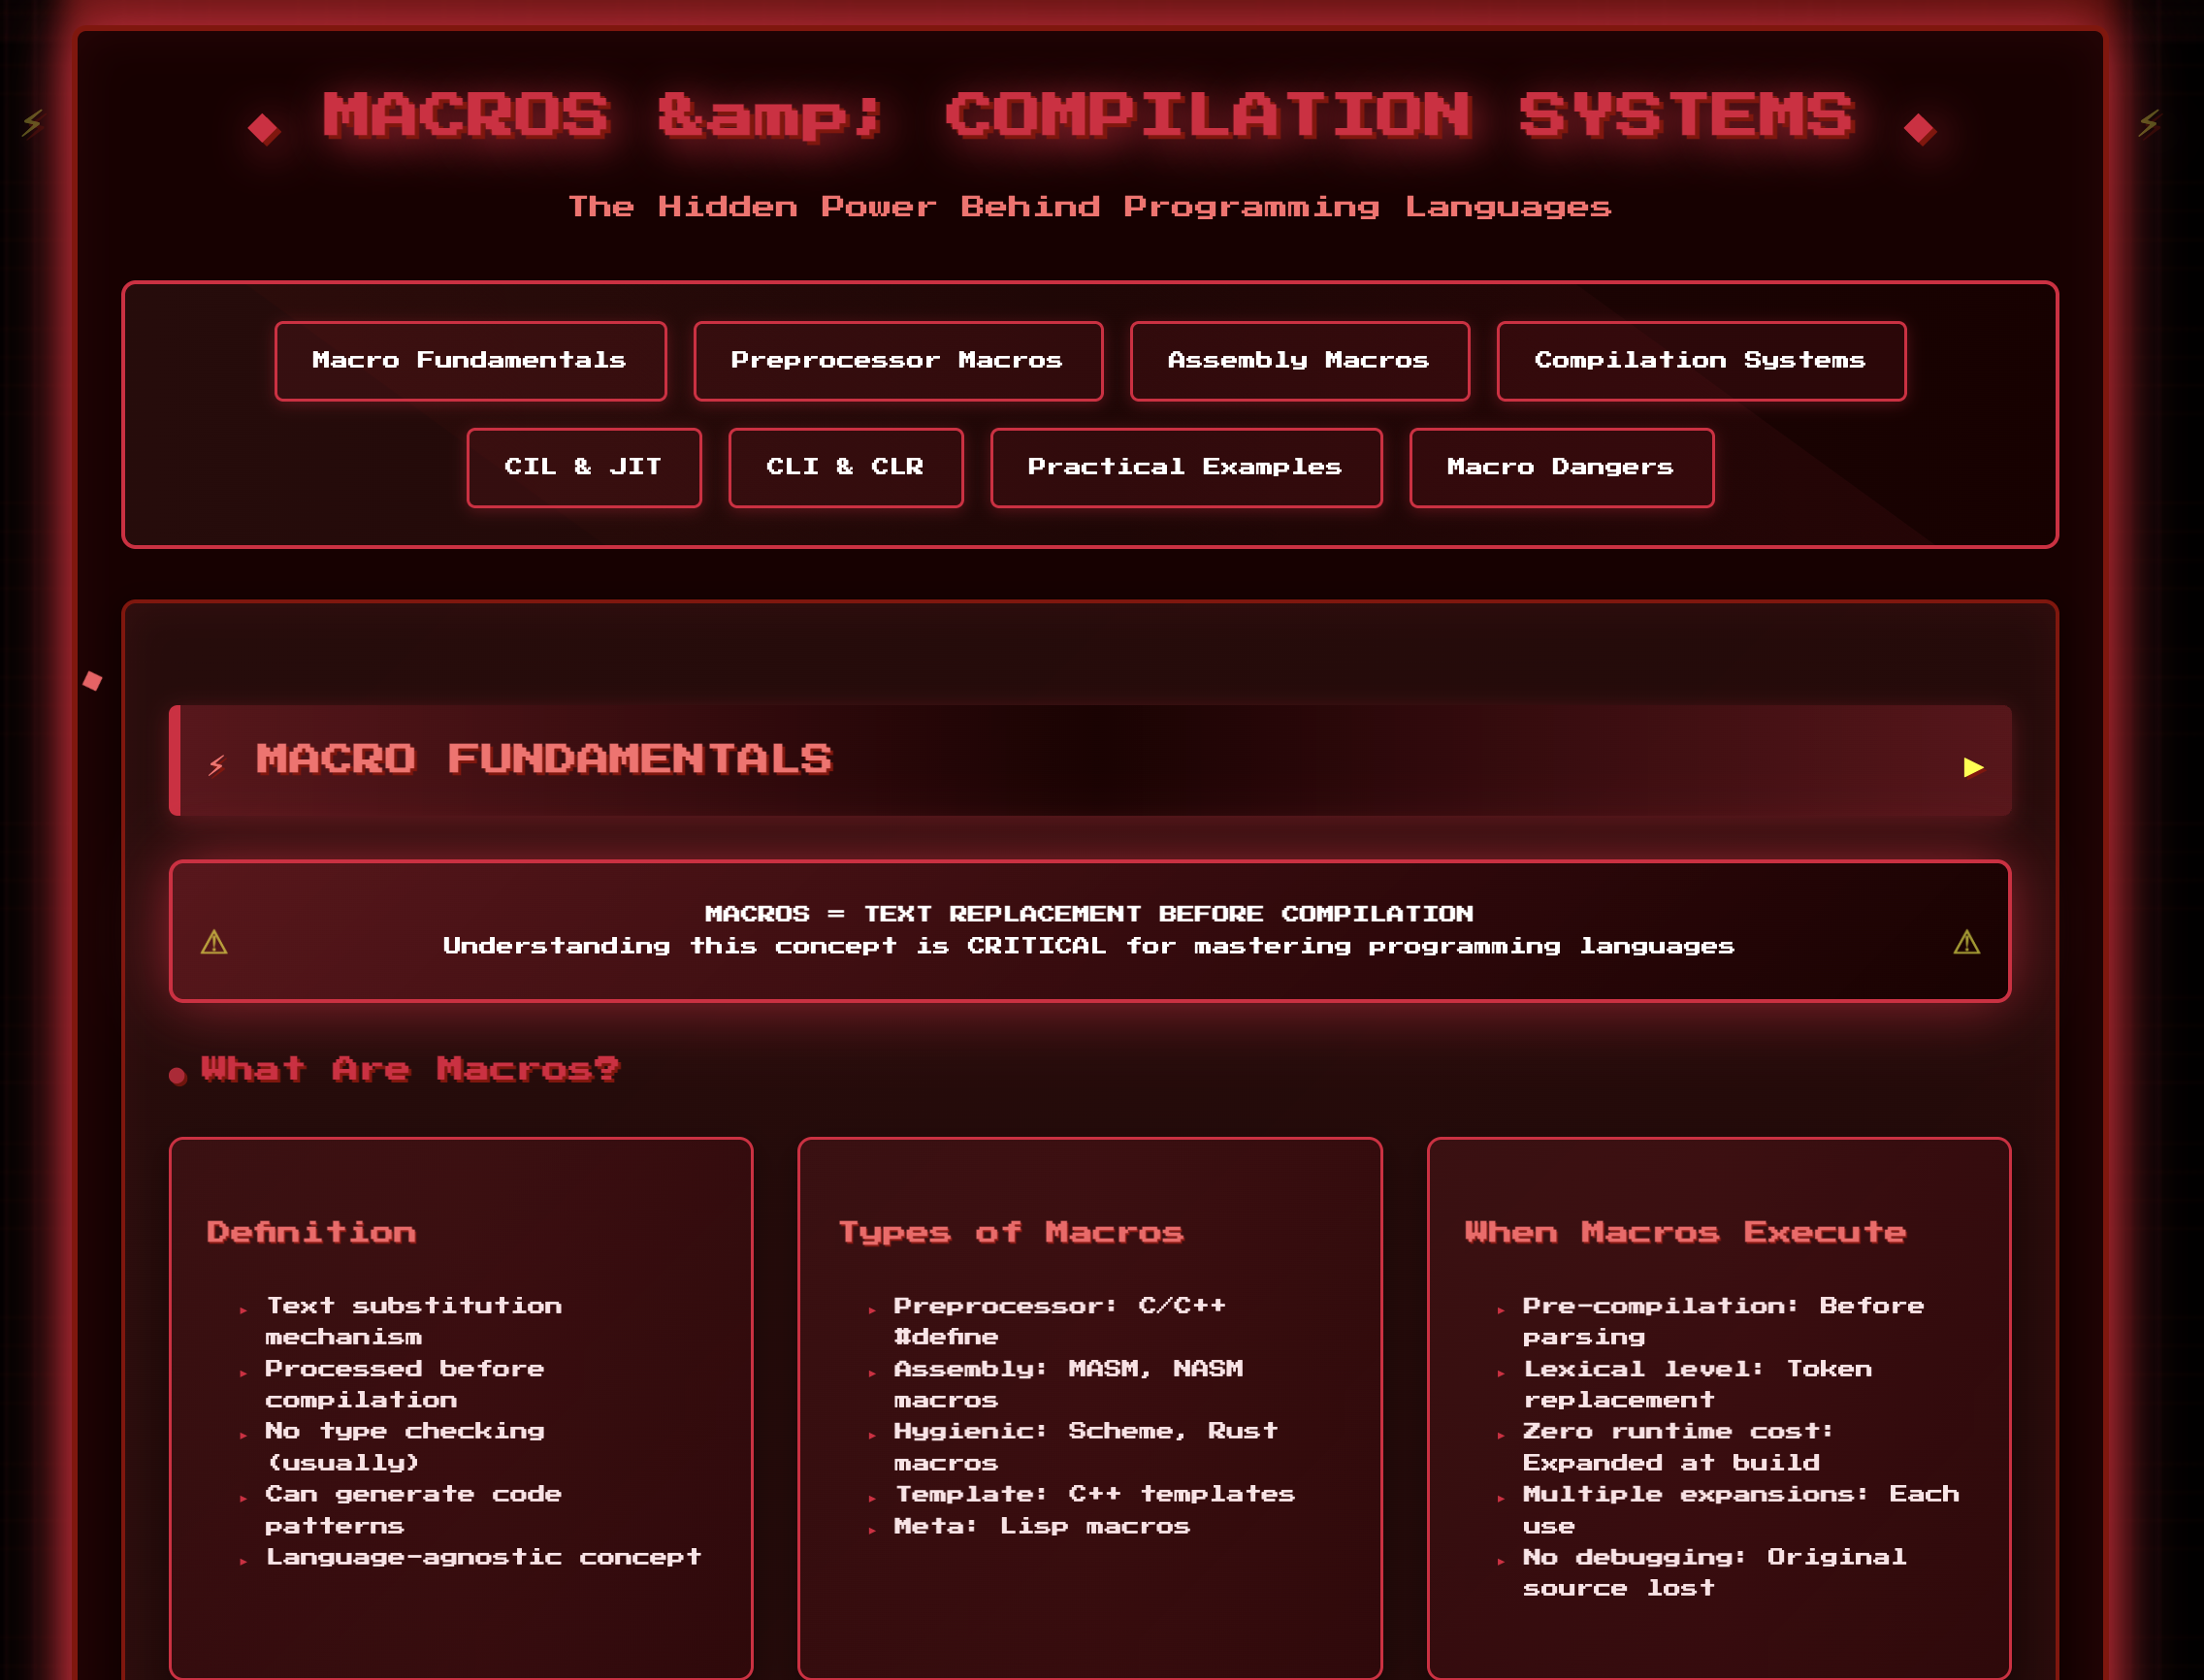2204x1680 pixels.
Task: Click lightning icon beside Macro Fundamentals heading
Action: [x=216, y=766]
